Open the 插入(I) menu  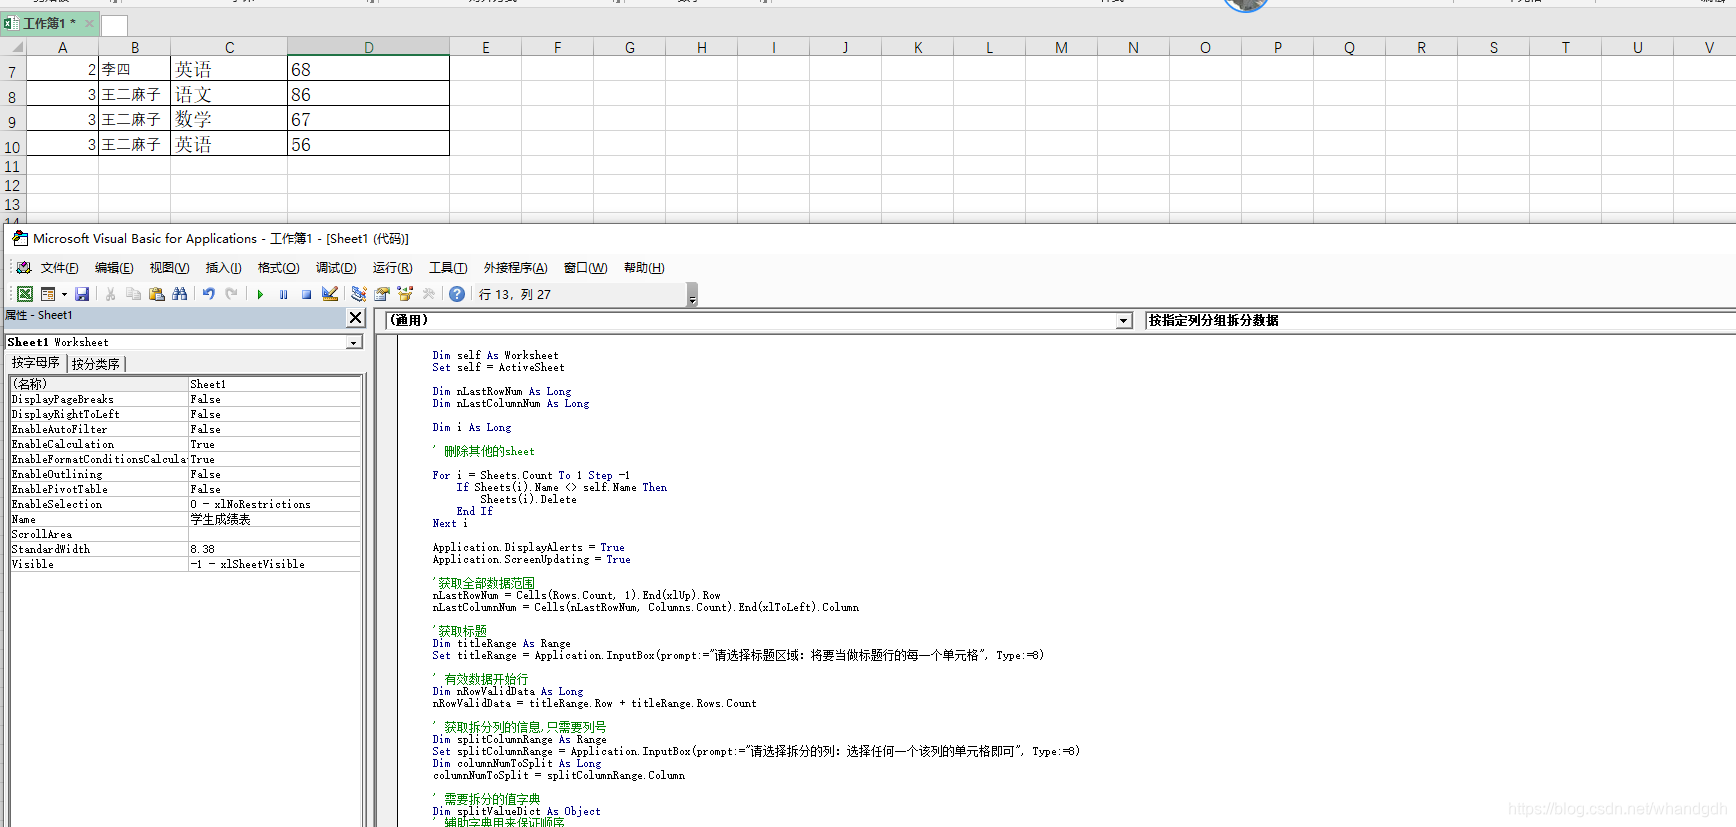pos(223,268)
